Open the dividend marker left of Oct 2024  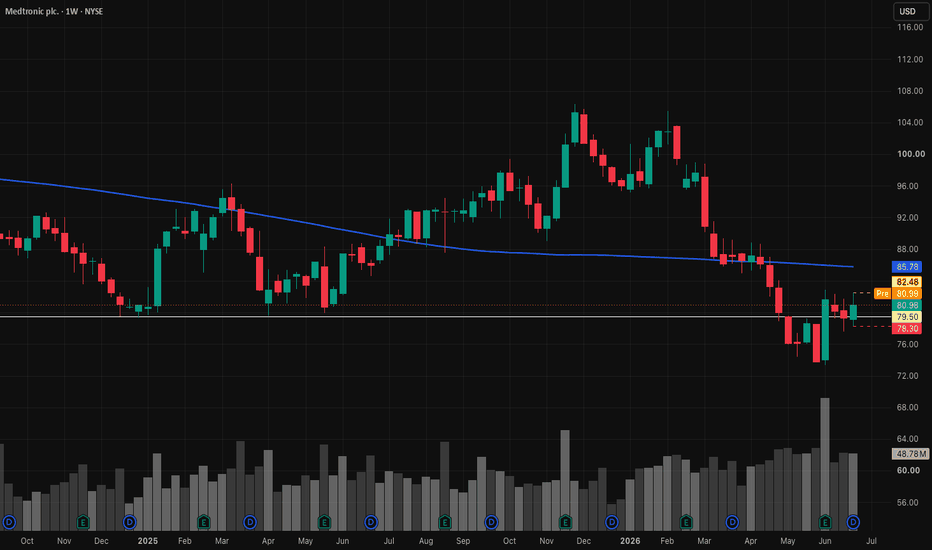(9, 522)
